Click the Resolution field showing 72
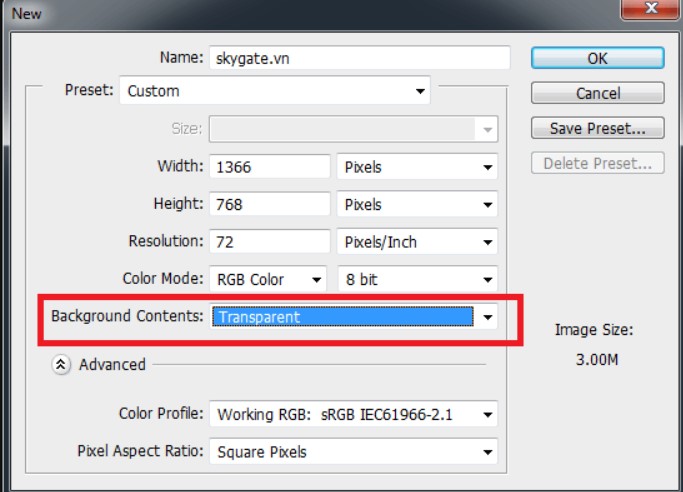 (x=270, y=242)
